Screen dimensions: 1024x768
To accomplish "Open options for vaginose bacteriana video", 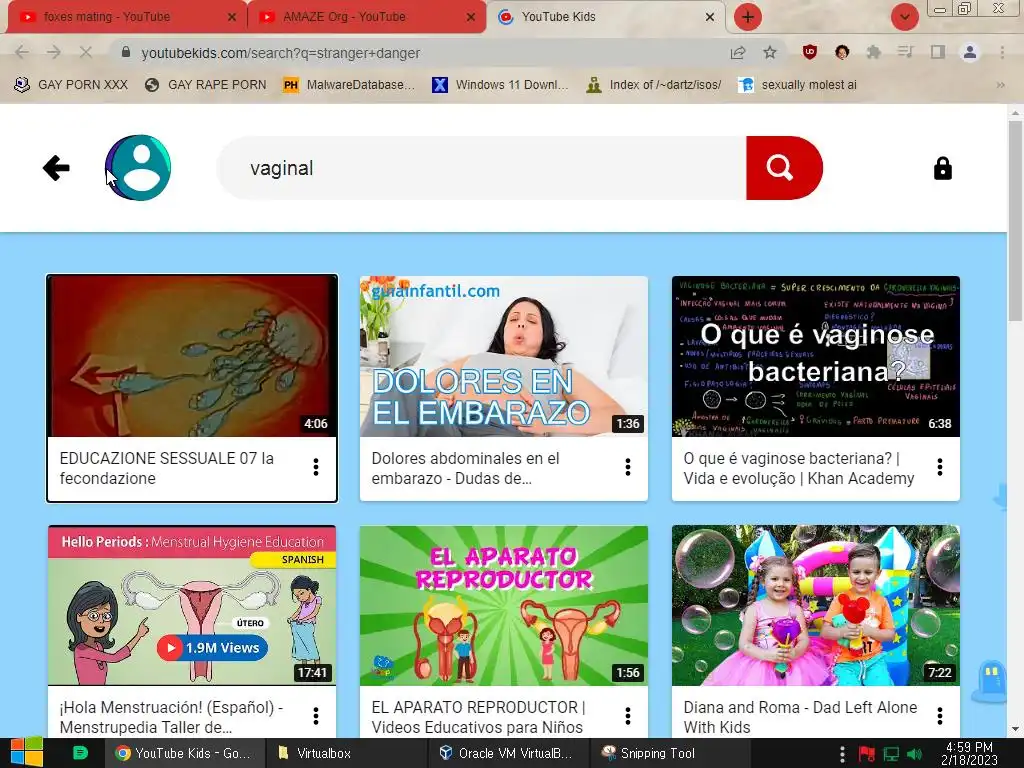I will pyautogui.click(x=940, y=467).
